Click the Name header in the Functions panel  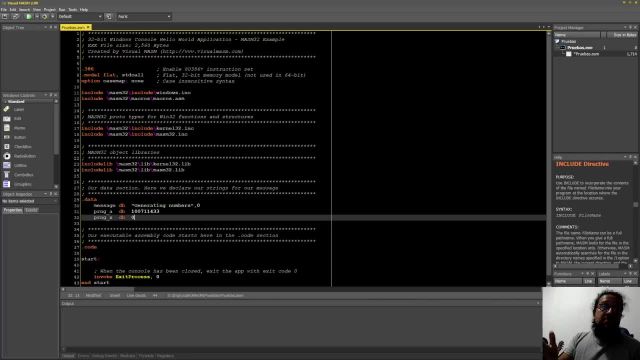[x=567, y=281]
